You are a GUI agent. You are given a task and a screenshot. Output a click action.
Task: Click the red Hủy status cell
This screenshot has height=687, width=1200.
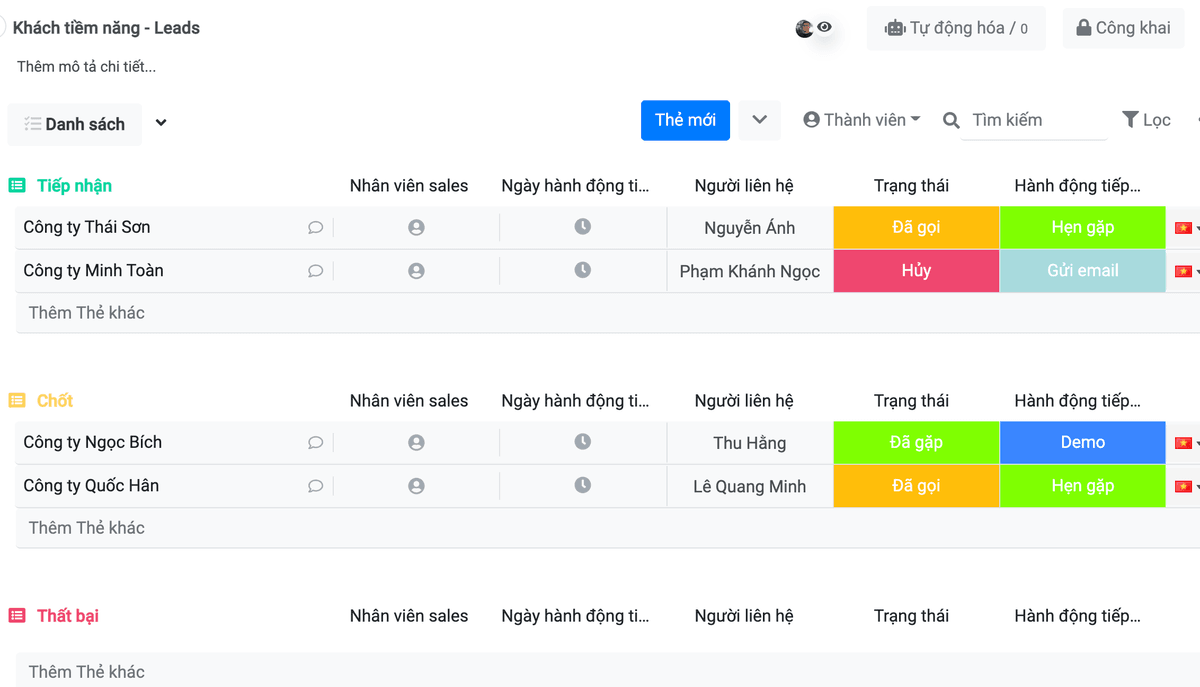point(916,271)
